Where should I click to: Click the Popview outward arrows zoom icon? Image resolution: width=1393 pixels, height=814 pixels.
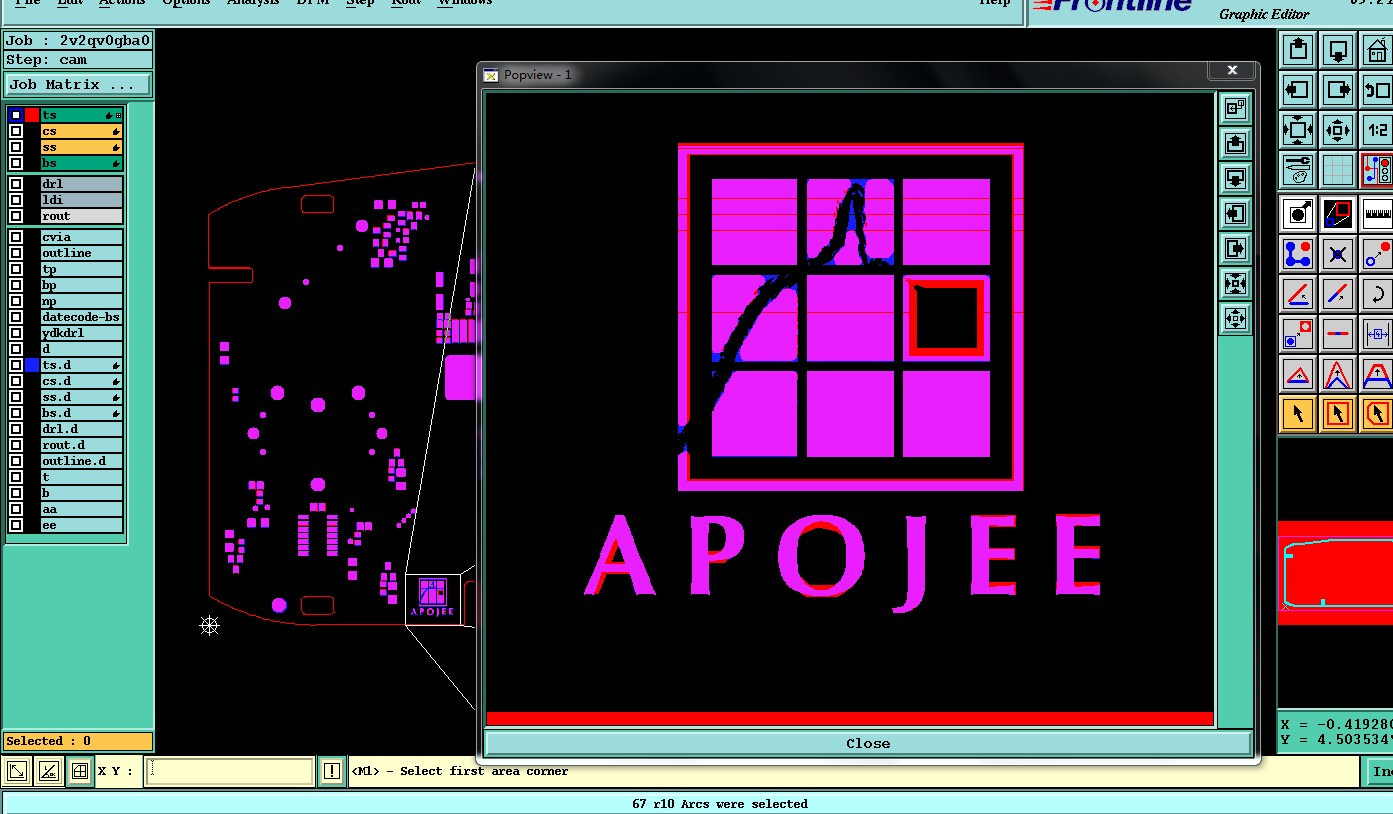(1235, 318)
